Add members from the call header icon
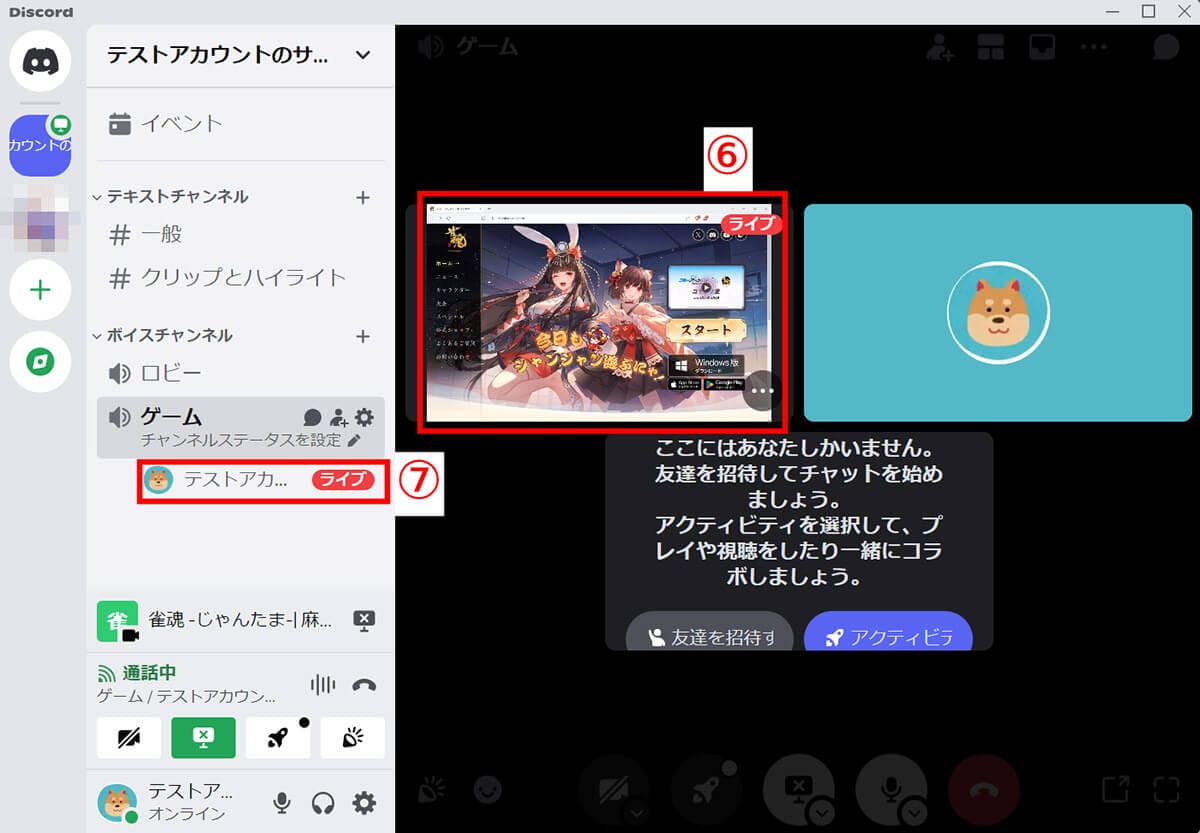The width and height of the screenshot is (1200, 833). [939, 47]
